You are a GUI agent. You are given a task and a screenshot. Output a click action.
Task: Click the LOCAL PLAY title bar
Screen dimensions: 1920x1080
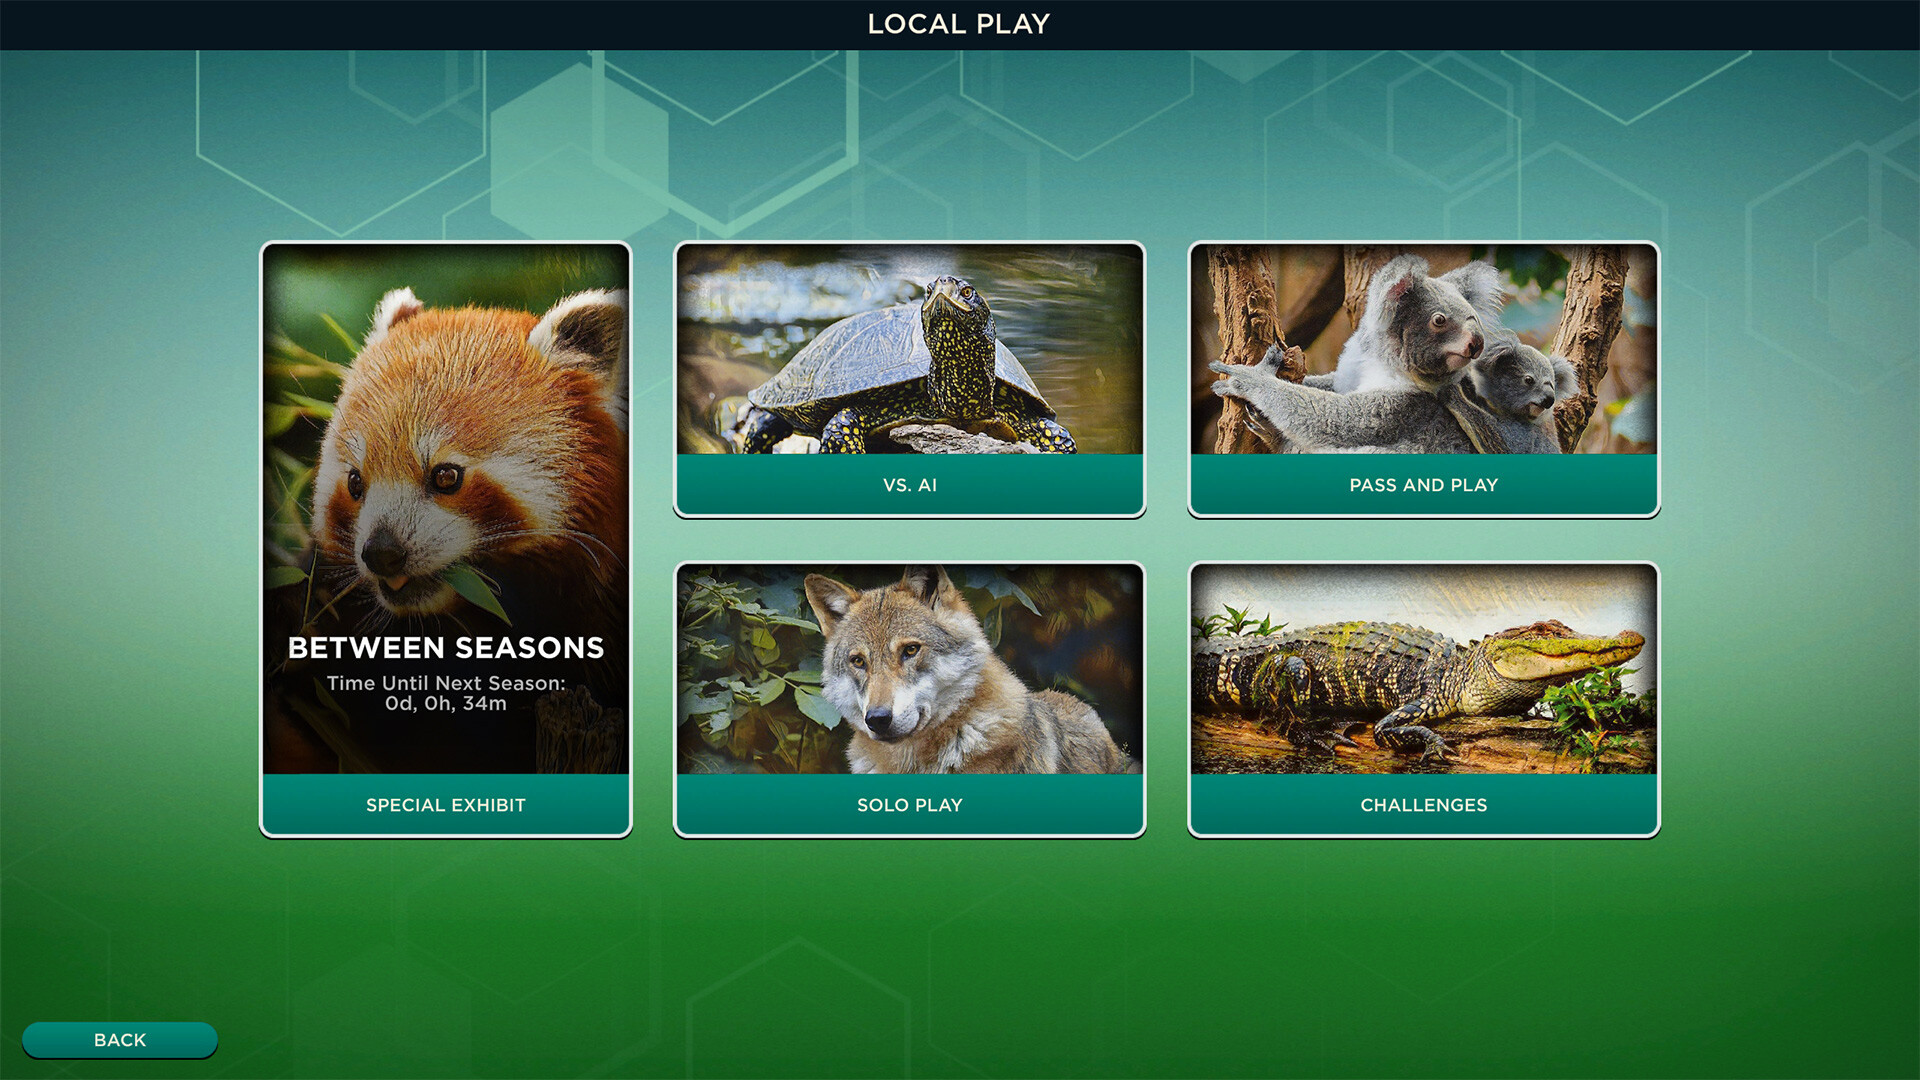pos(958,23)
